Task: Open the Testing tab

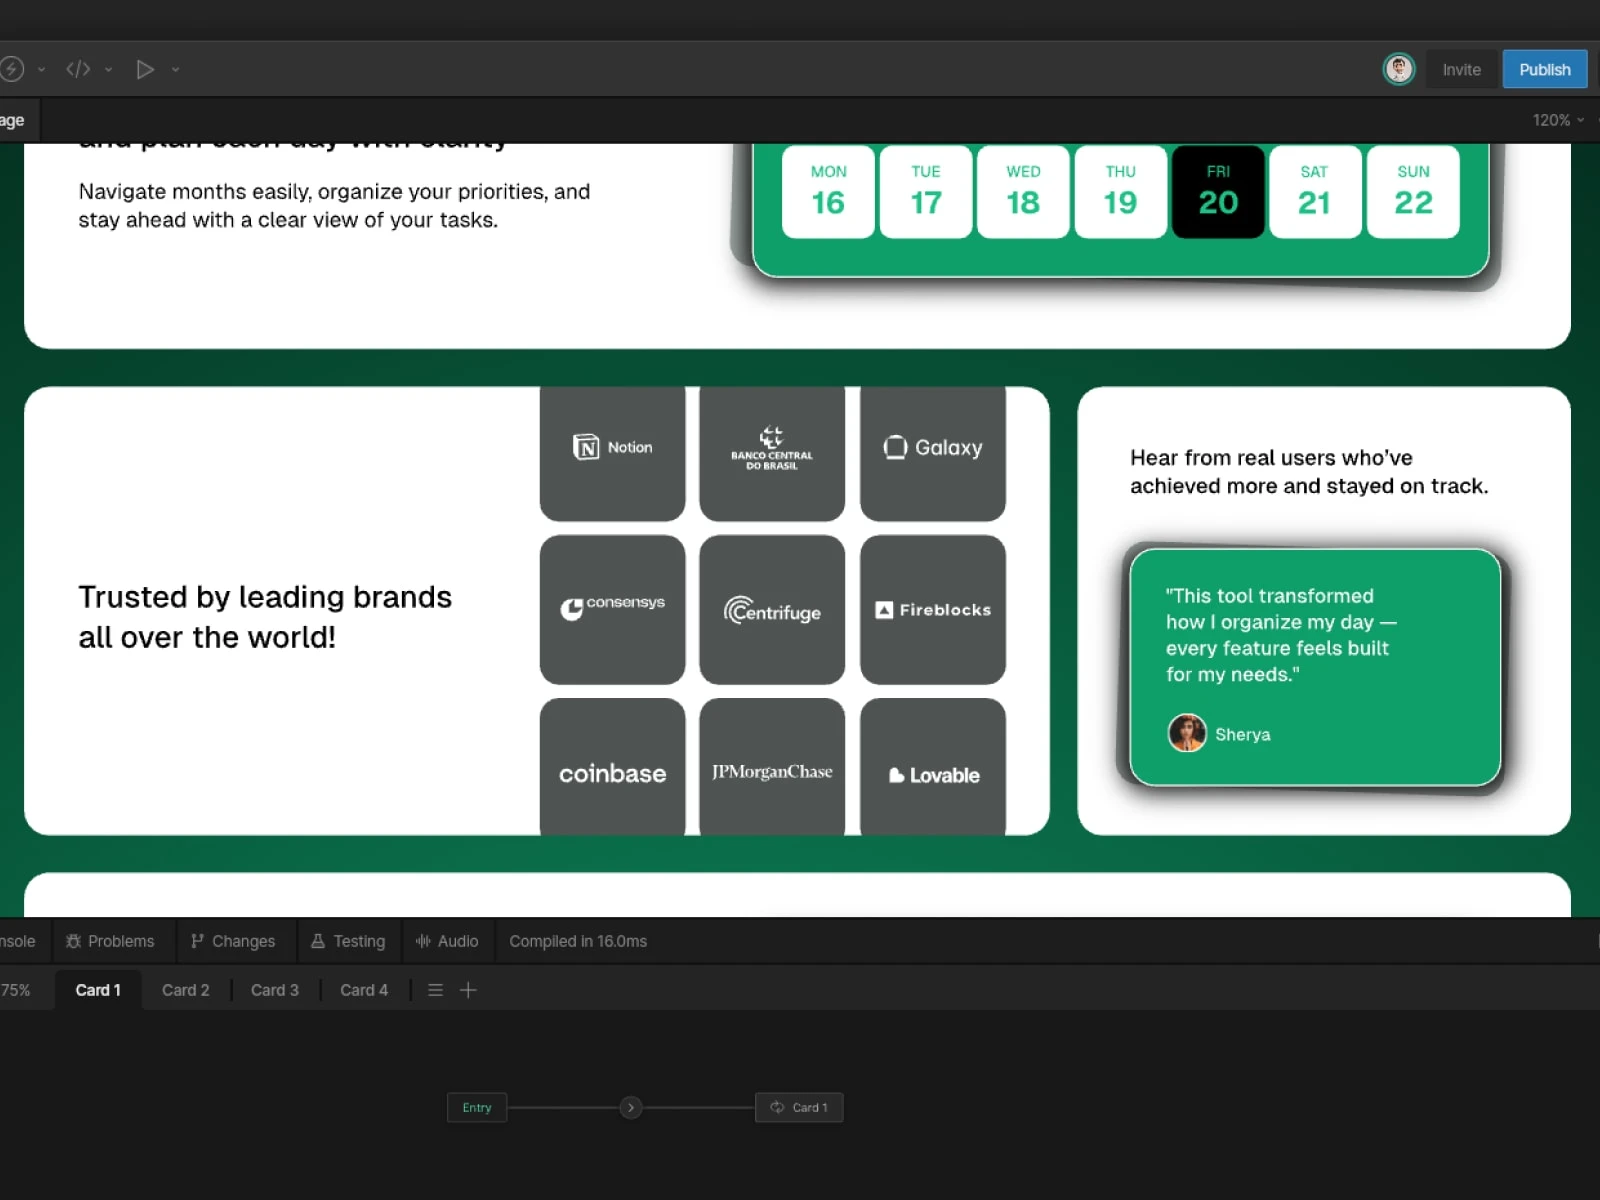Action: 348,941
